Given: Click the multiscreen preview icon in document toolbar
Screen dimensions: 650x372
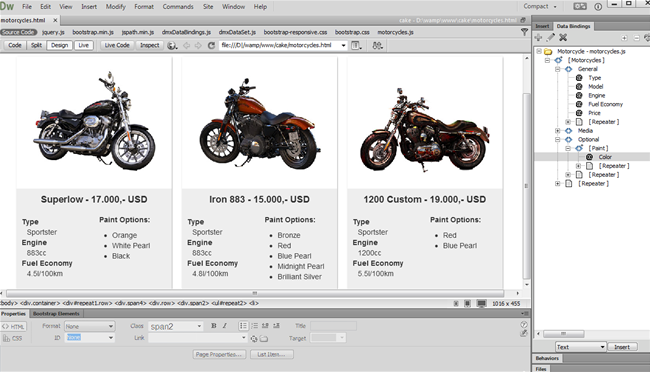Looking at the screenshot, I should pos(377,46).
